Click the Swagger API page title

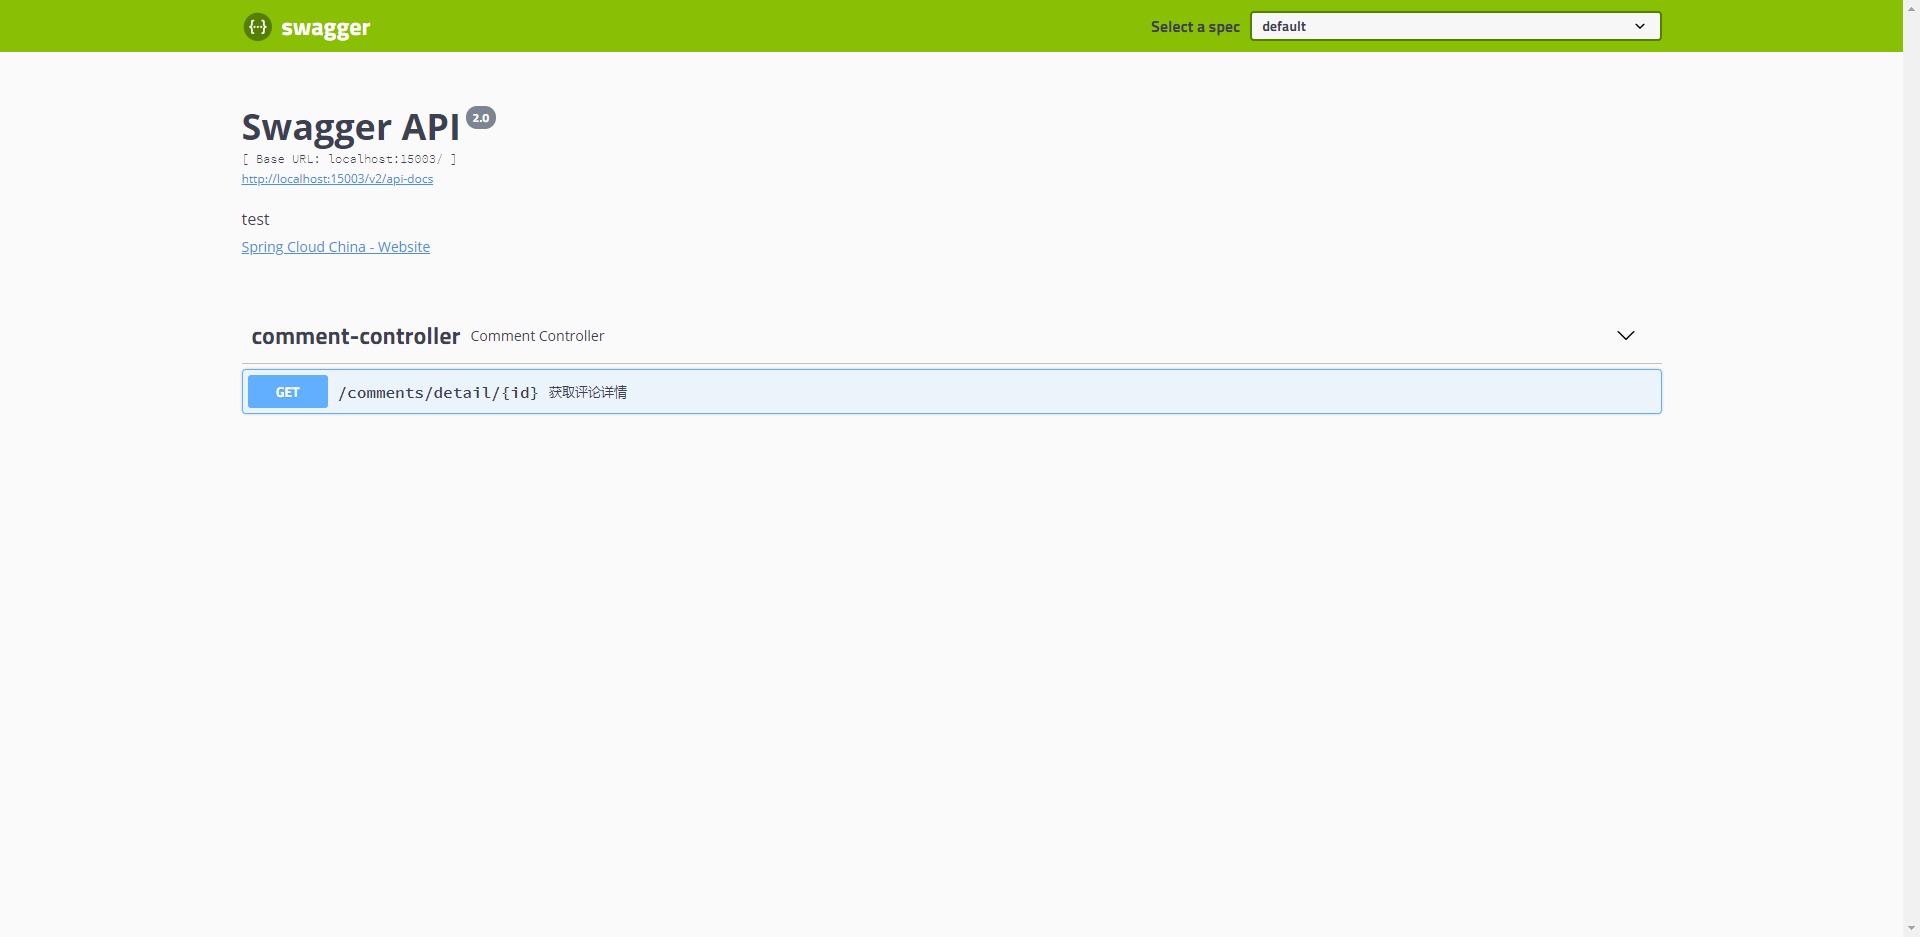tap(349, 127)
